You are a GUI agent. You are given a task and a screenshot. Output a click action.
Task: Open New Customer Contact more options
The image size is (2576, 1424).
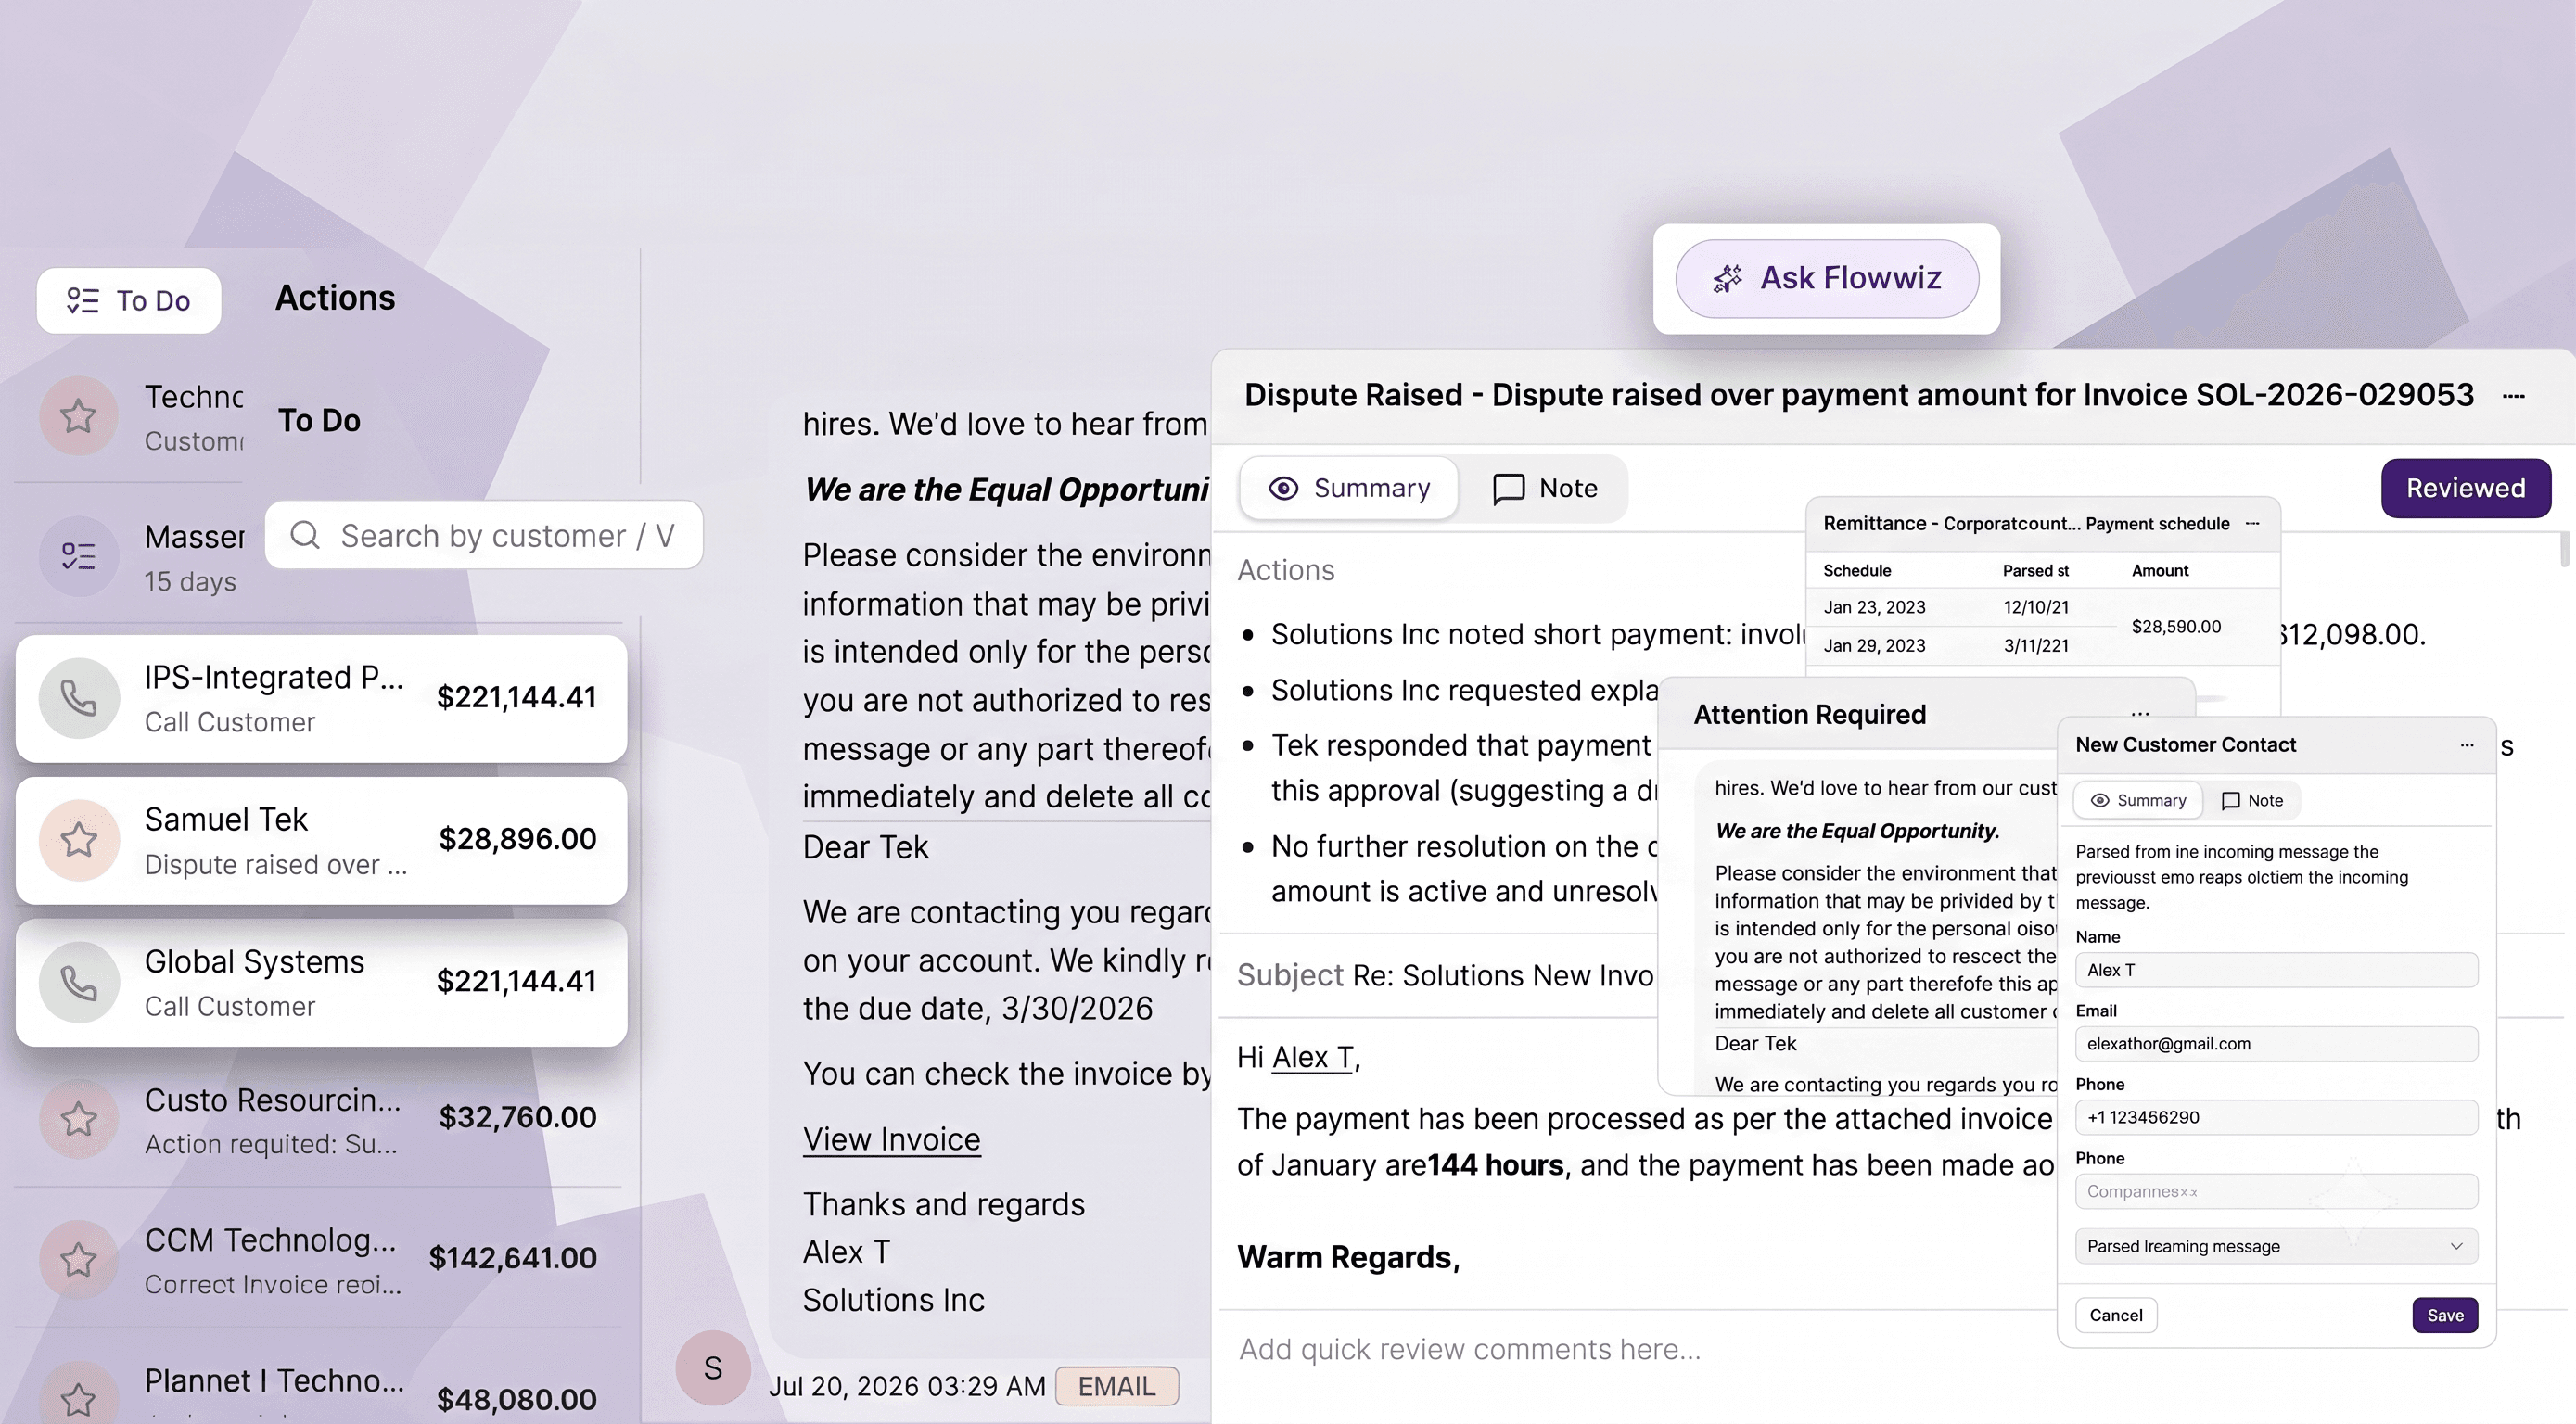(2467, 745)
